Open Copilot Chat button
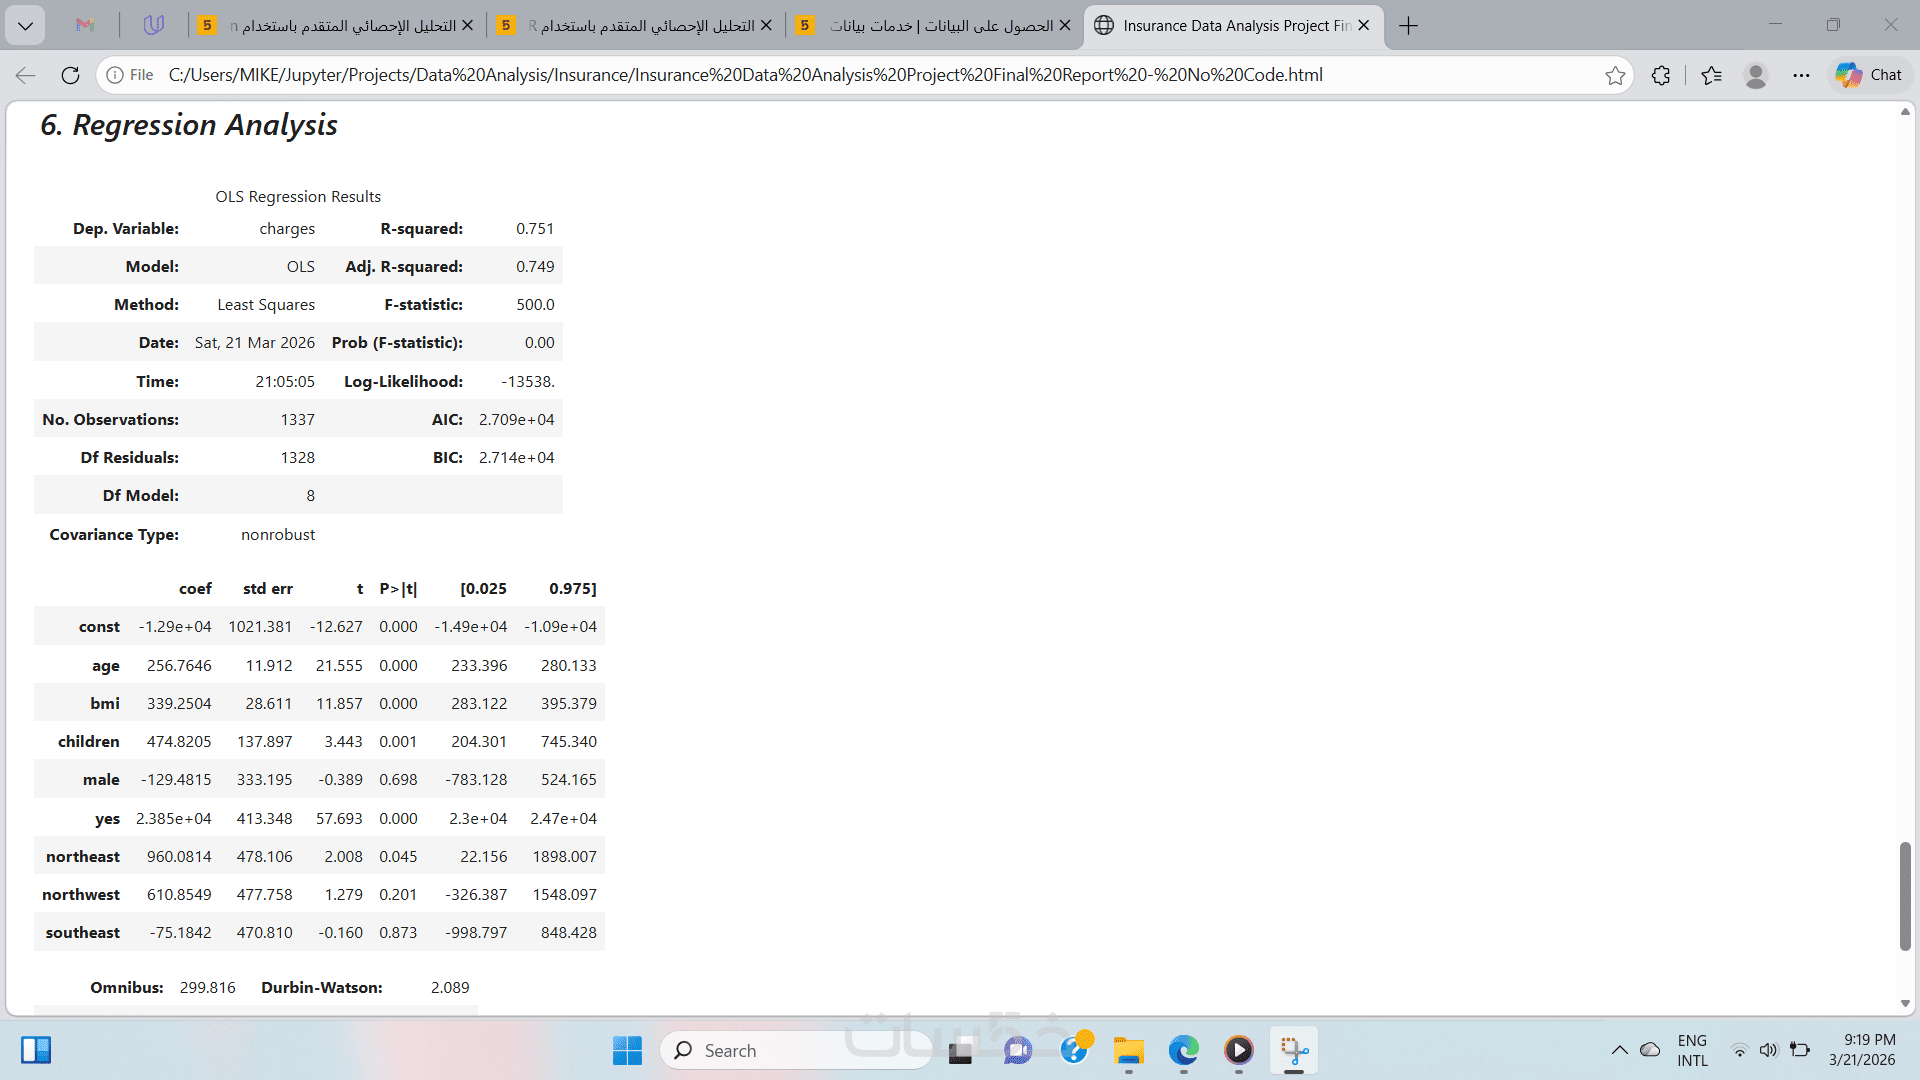This screenshot has height=1080, width=1920. (x=1869, y=75)
